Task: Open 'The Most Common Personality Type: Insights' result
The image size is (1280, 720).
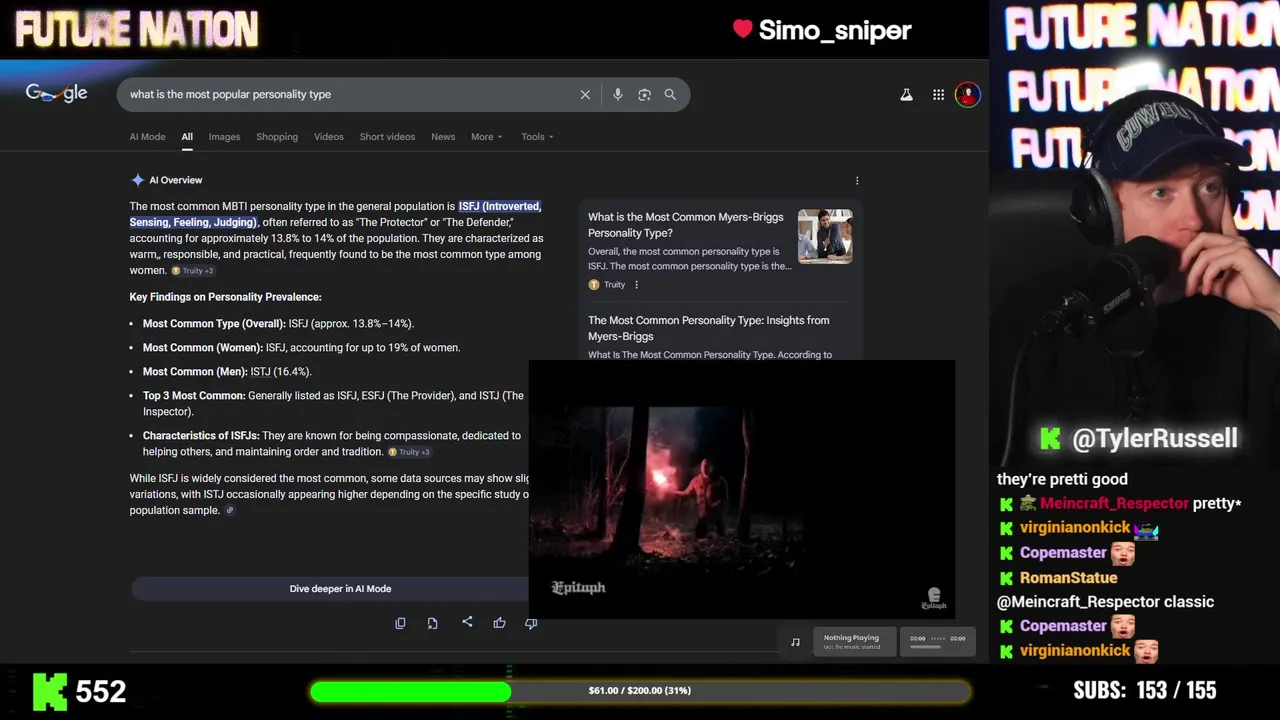Action: pyautogui.click(x=708, y=328)
